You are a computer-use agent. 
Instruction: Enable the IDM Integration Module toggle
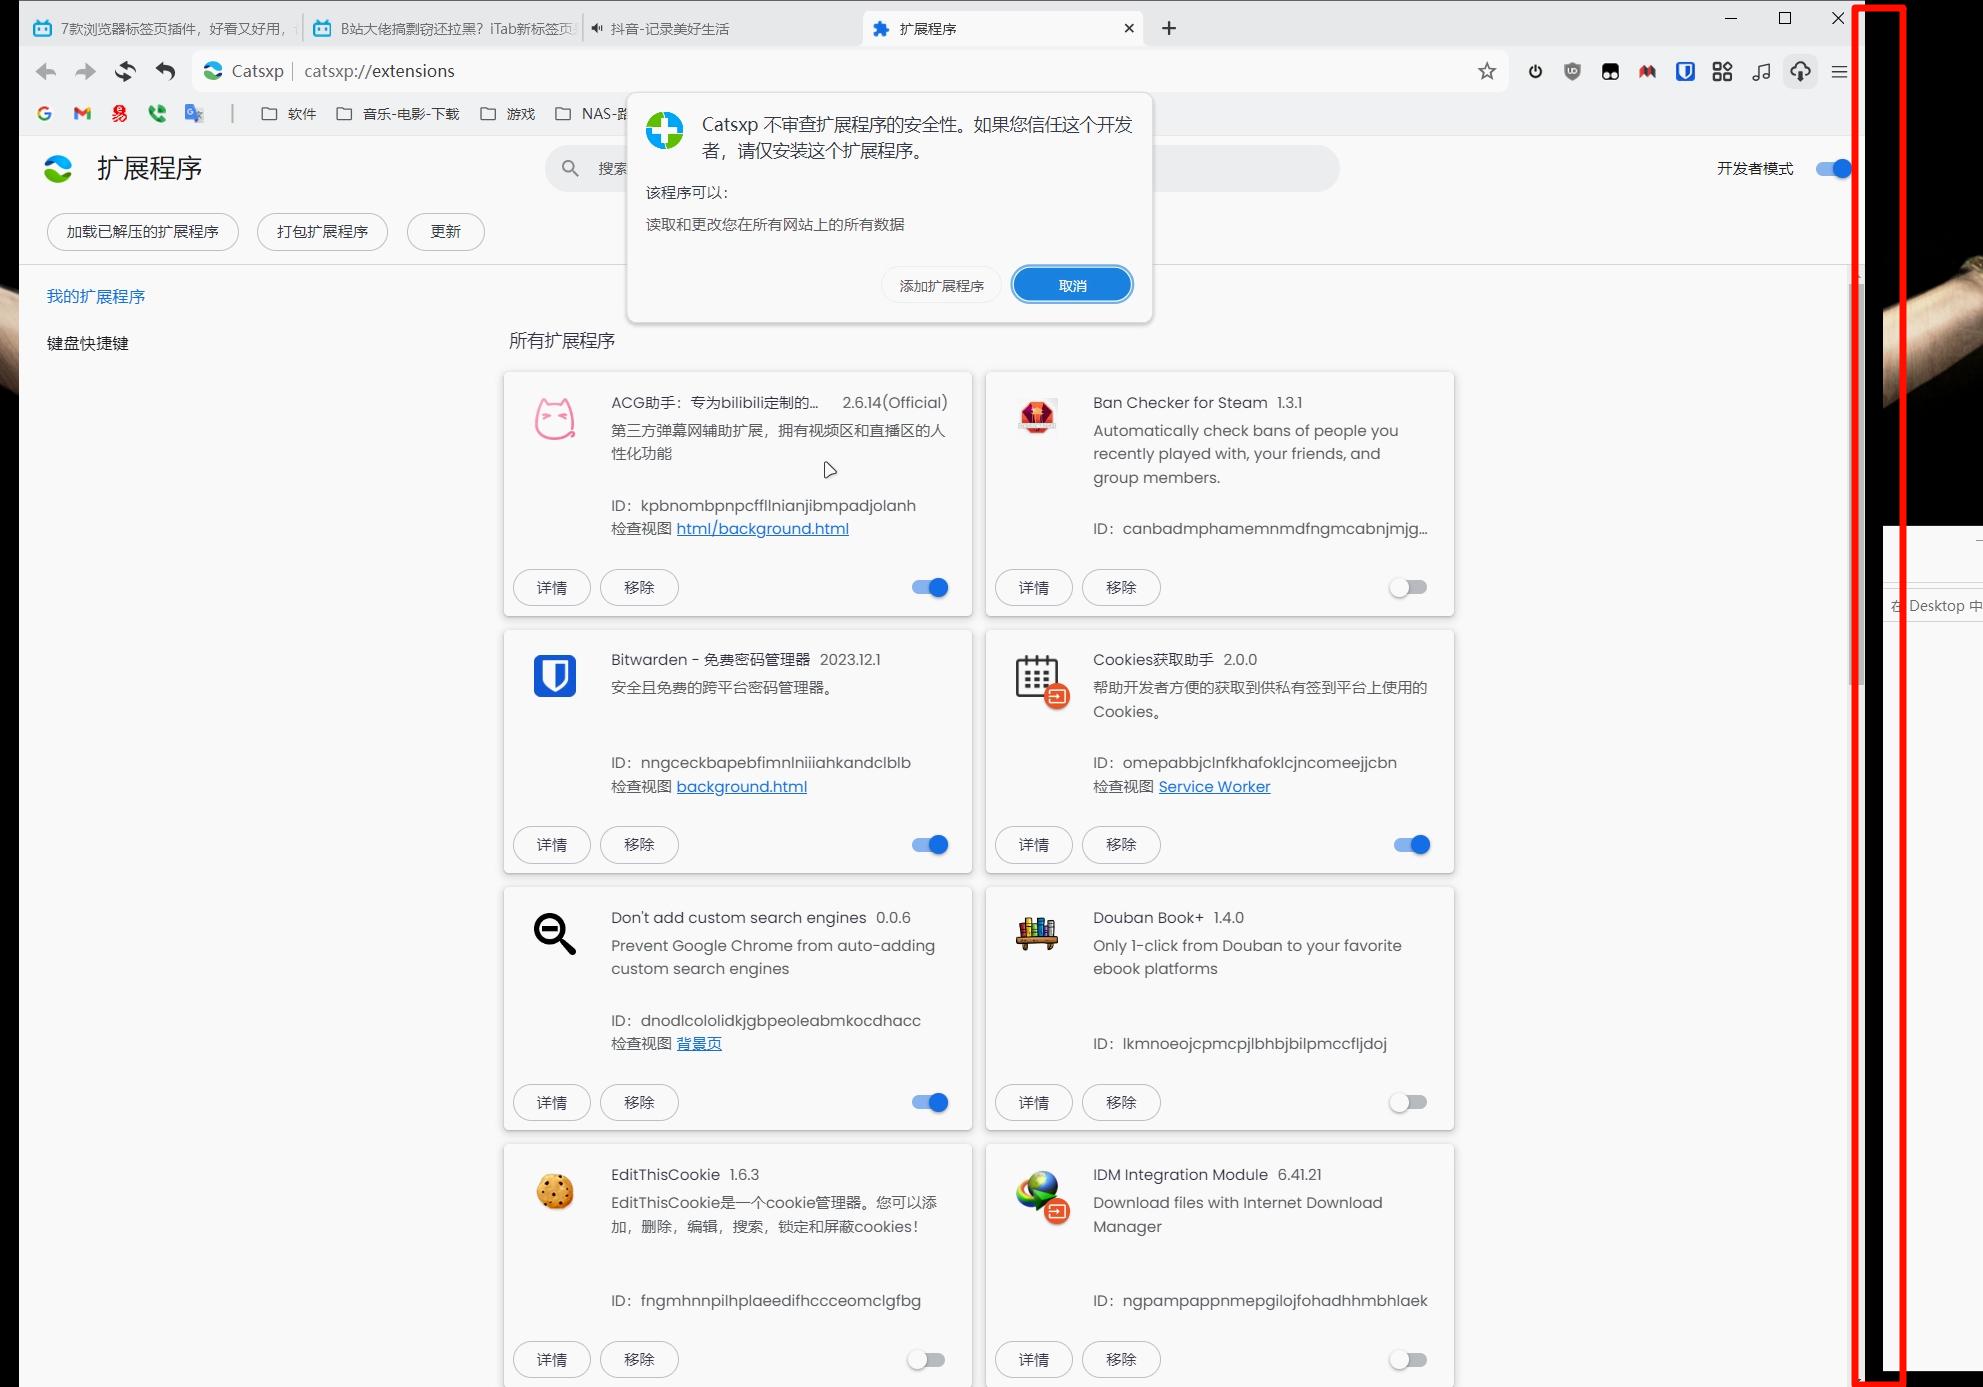[x=1408, y=1360]
